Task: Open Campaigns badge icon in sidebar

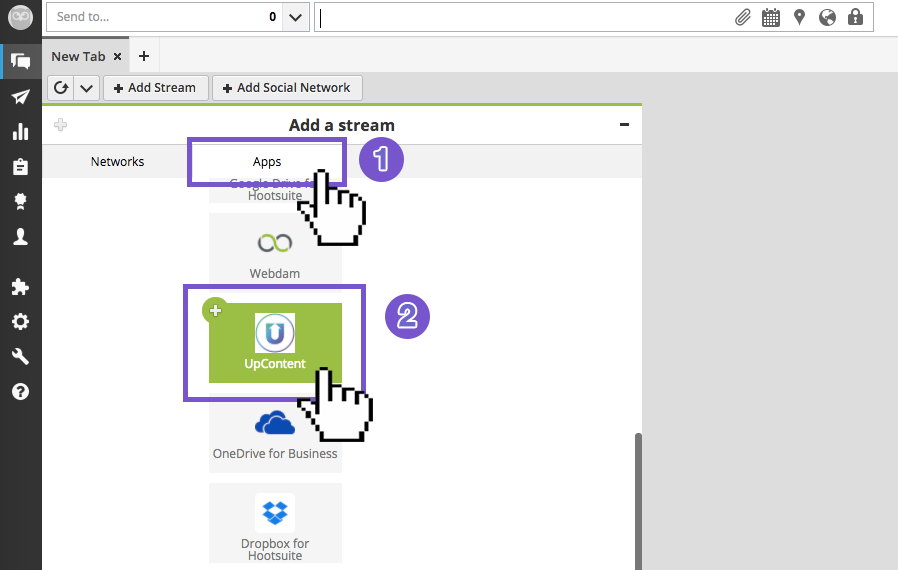Action: [21, 202]
